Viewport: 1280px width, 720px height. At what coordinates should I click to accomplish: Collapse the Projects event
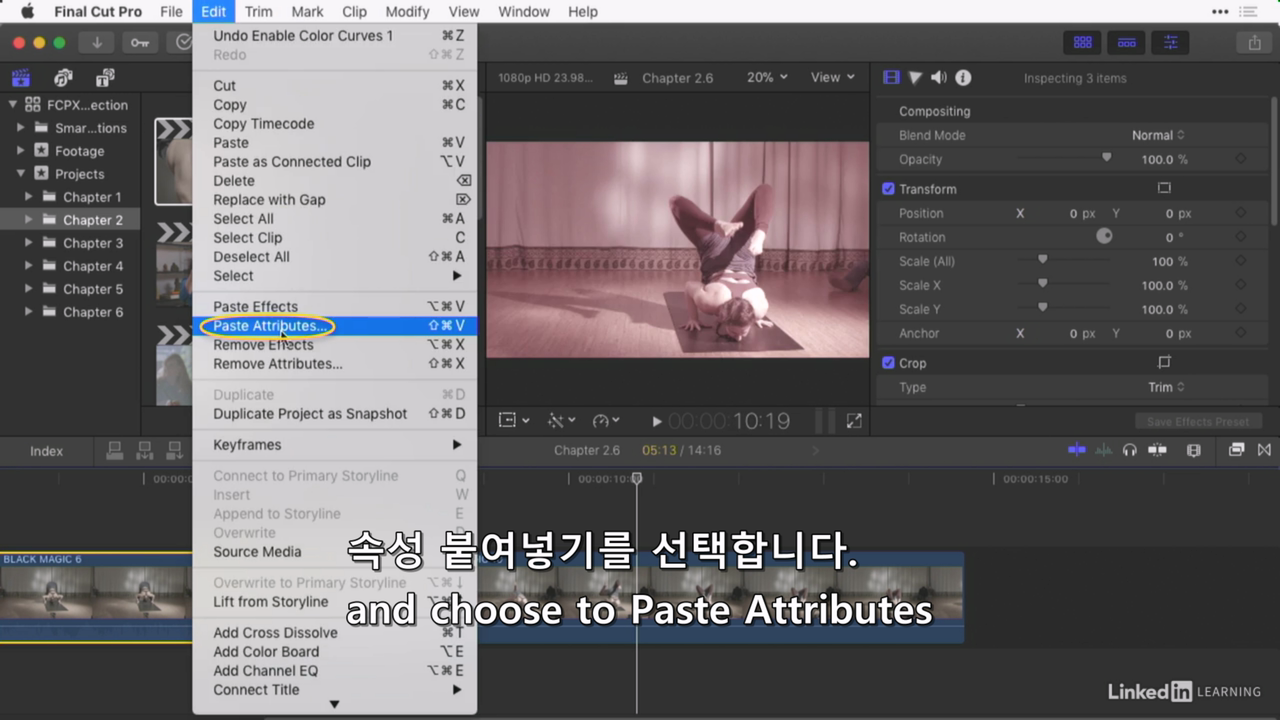pos(21,173)
